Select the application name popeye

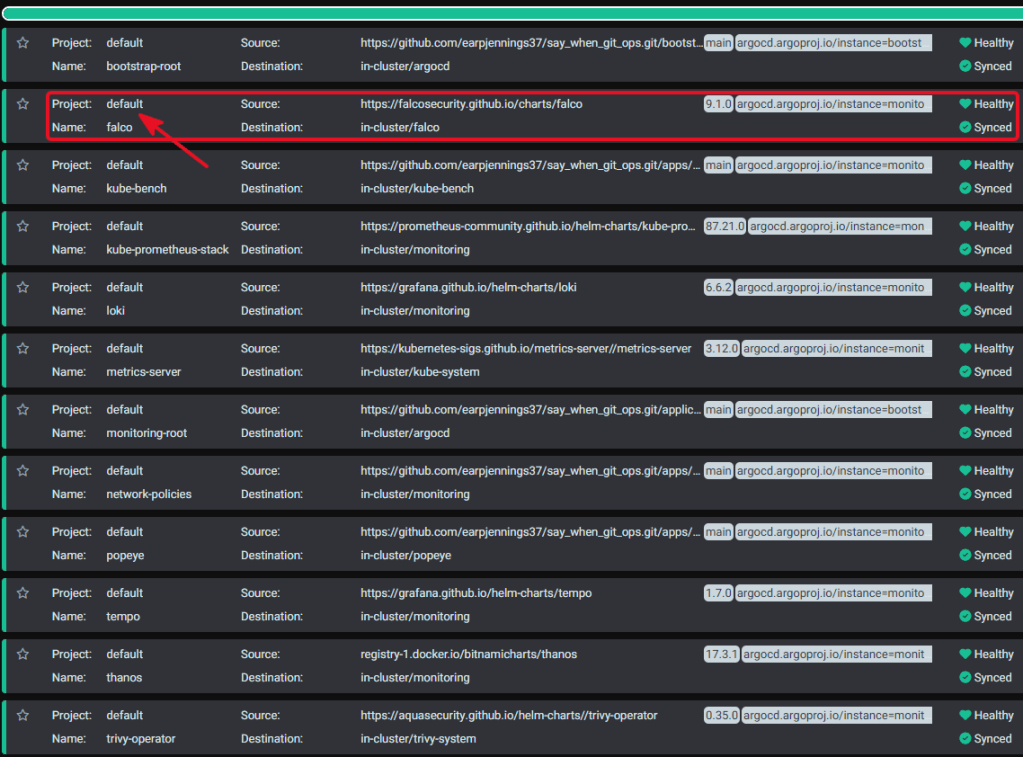125,555
